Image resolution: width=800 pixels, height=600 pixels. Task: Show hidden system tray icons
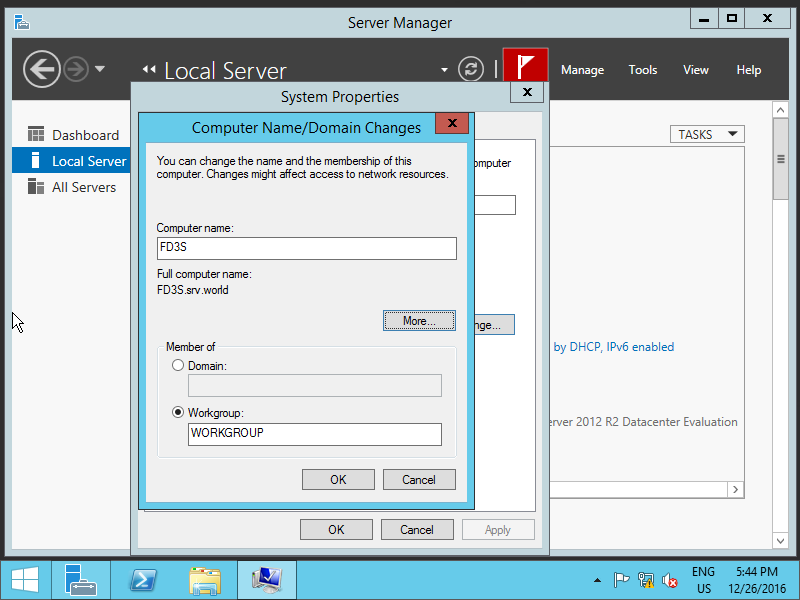(x=597, y=580)
